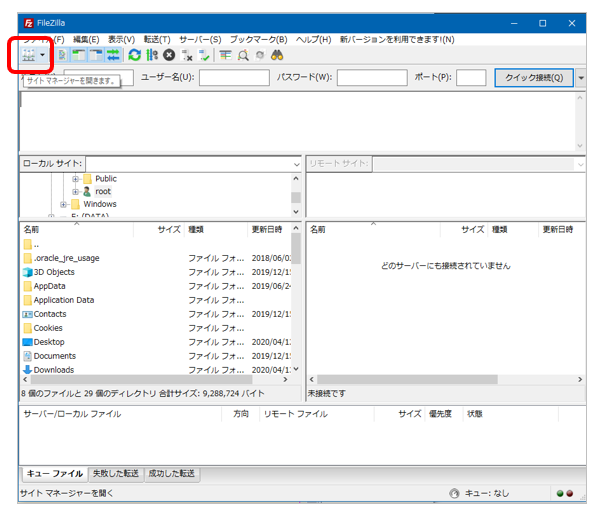The height and width of the screenshot is (514, 600).
Task: Click the reconnect to last server icon
Action: tap(204, 55)
